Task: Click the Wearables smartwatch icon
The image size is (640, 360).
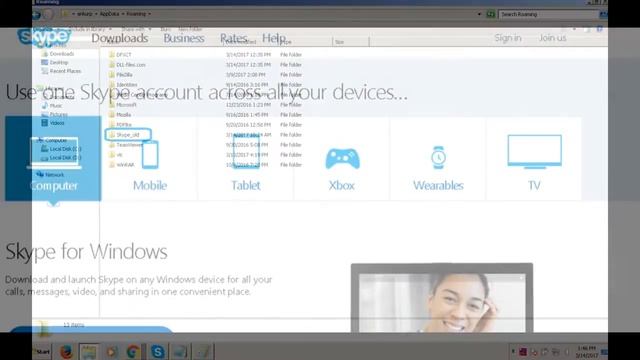Action: pos(438,157)
